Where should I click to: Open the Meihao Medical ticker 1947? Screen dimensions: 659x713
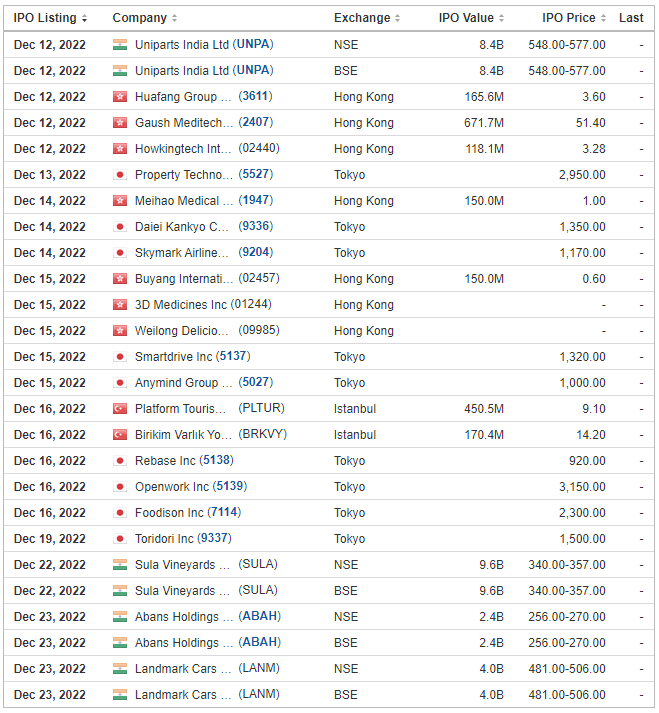256,200
